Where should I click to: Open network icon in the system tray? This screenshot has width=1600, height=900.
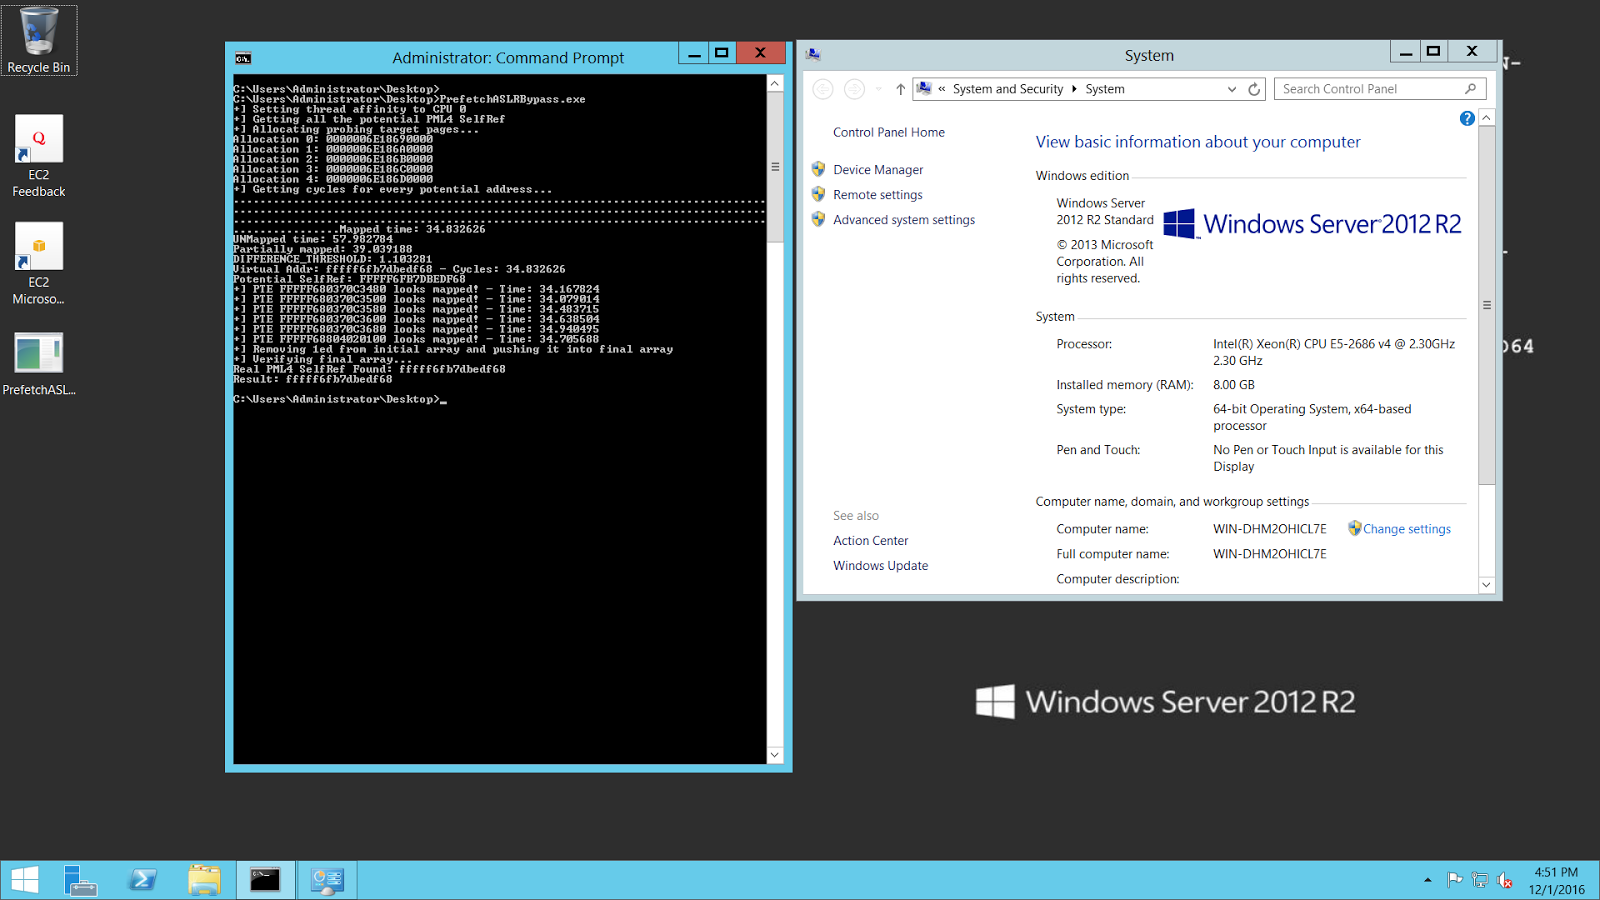click(1480, 880)
